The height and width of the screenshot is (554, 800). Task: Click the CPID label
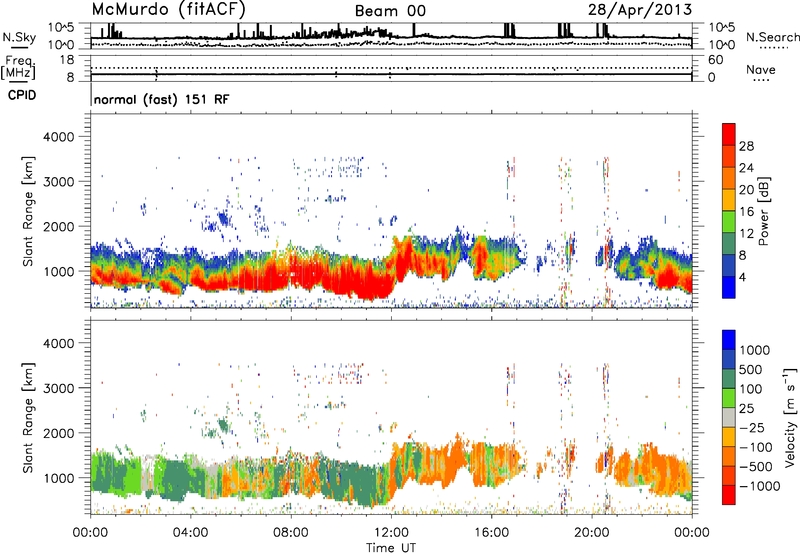pyautogui.click(x=22, y=95)
